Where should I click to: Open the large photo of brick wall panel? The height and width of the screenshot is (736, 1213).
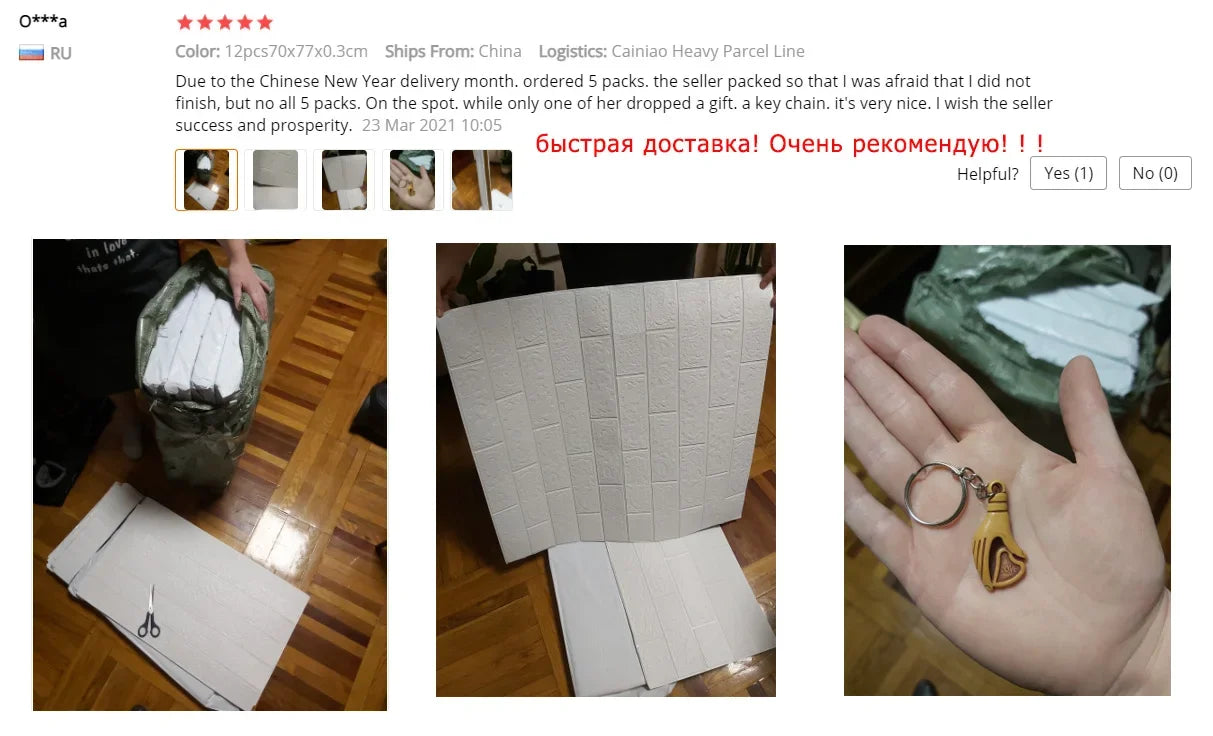pyautogui.click(x=606, y=469)
